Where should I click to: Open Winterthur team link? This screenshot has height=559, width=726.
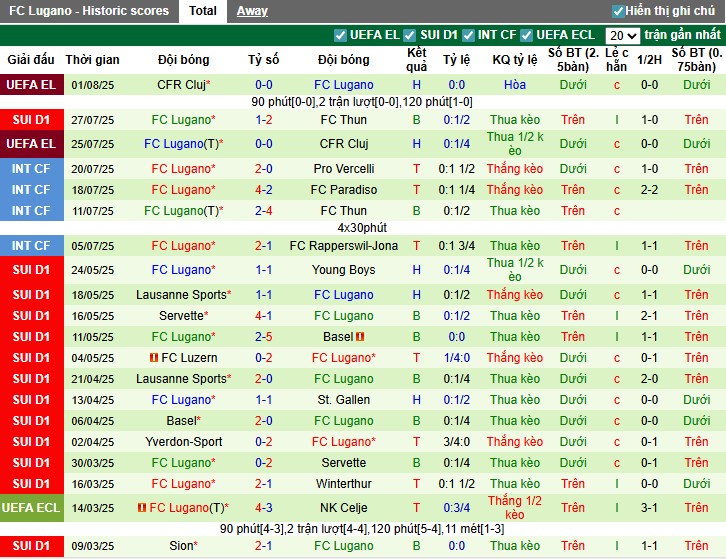344,484
